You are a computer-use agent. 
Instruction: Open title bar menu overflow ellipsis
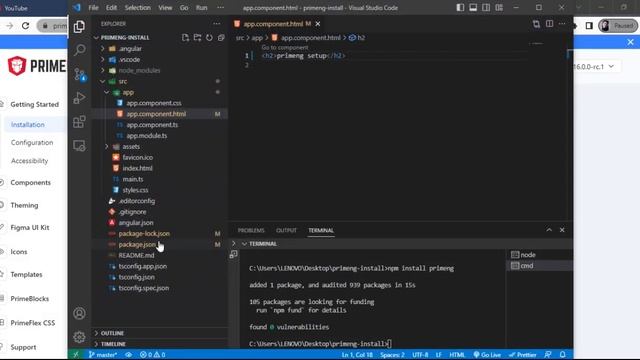point(220,8)
